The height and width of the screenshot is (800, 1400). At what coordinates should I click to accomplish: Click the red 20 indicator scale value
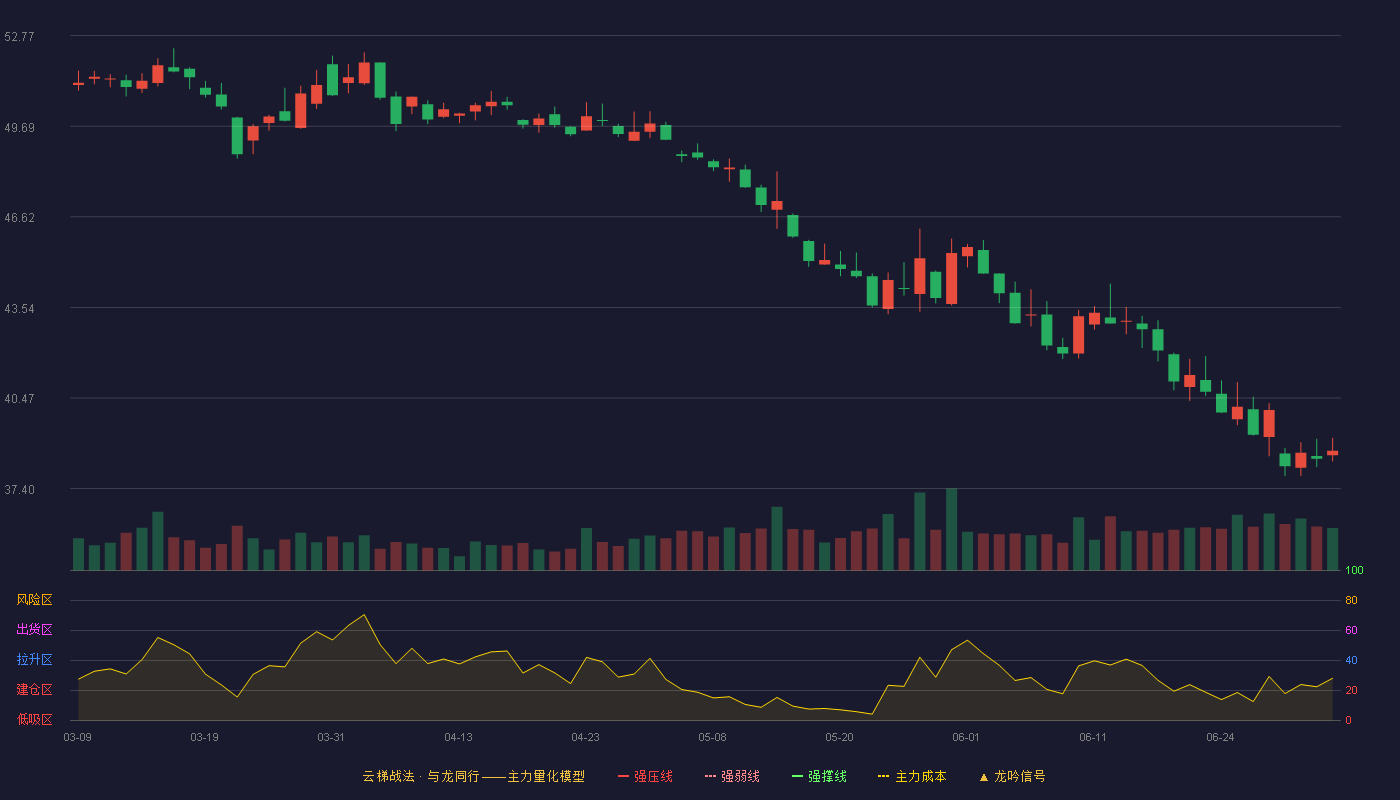[1351, 691]
